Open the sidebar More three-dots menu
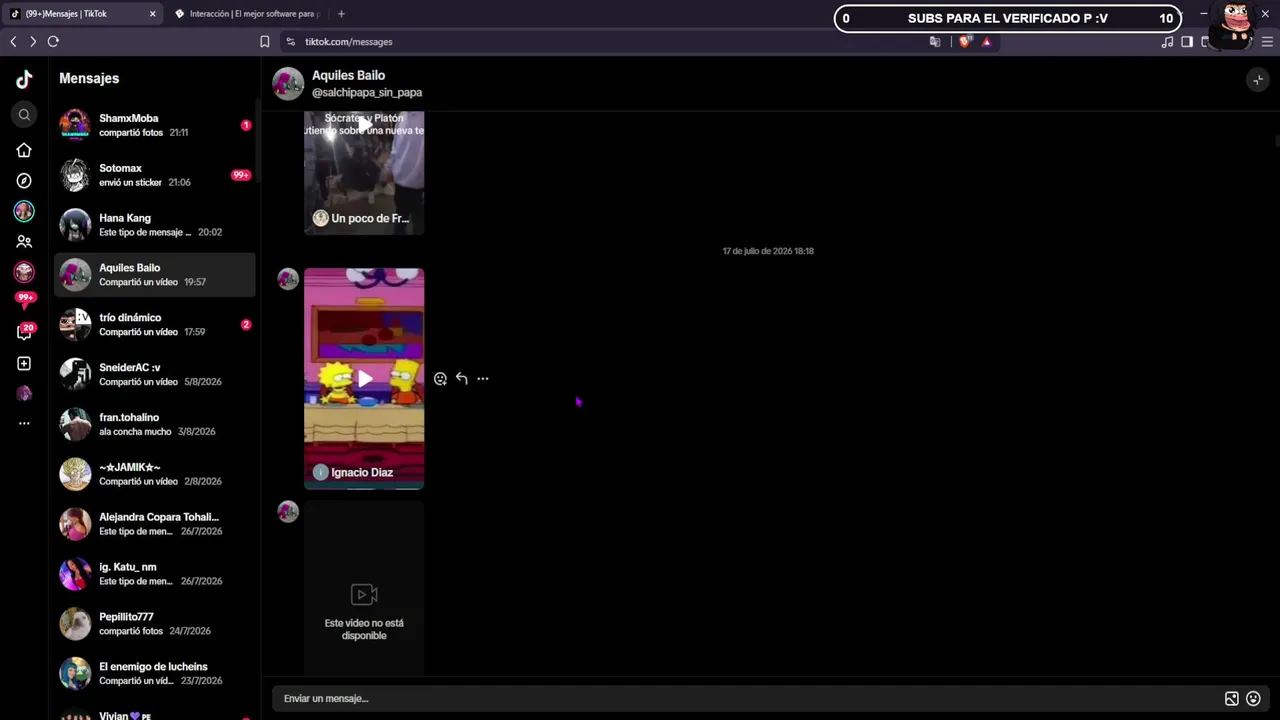 24,423
